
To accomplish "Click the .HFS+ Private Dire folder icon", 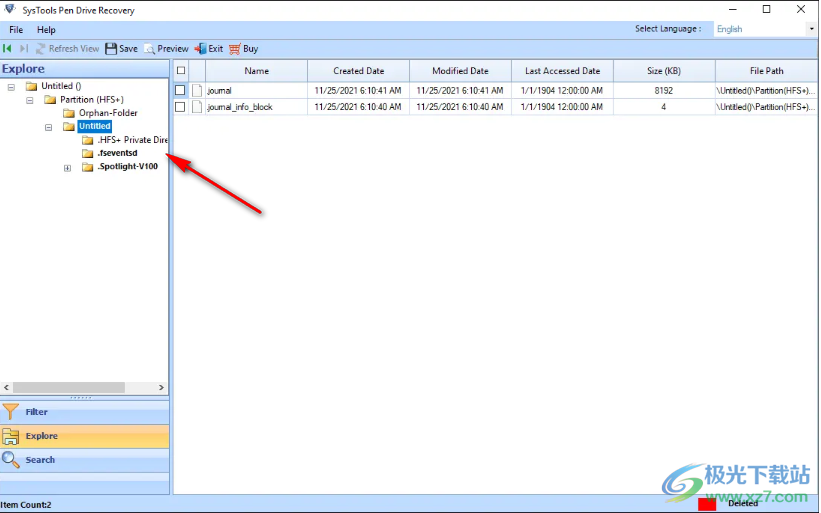I will click(x=88, y=140).
